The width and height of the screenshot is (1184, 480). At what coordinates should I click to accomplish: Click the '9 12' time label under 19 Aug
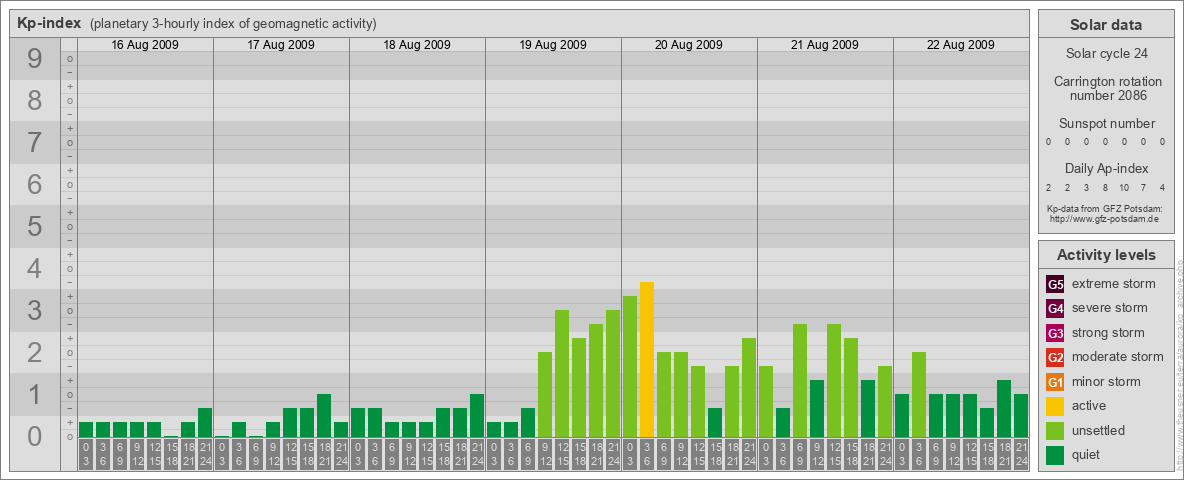click(x=544, y=454)
